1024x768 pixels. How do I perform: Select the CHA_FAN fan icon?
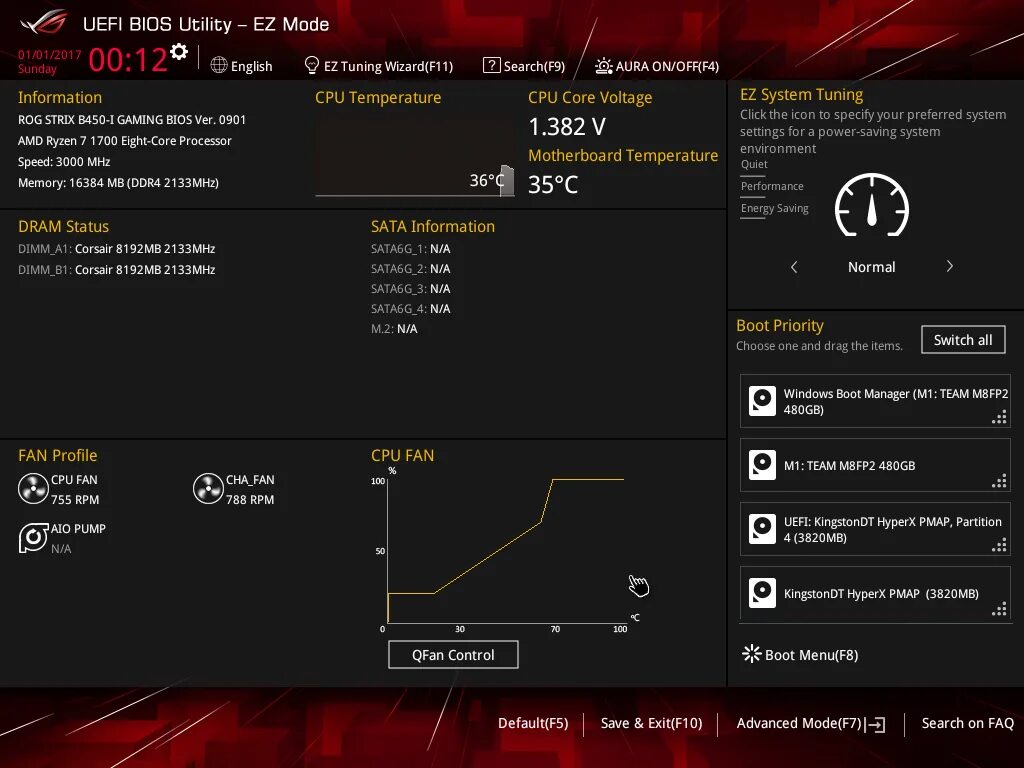click(x=208, y=488)
